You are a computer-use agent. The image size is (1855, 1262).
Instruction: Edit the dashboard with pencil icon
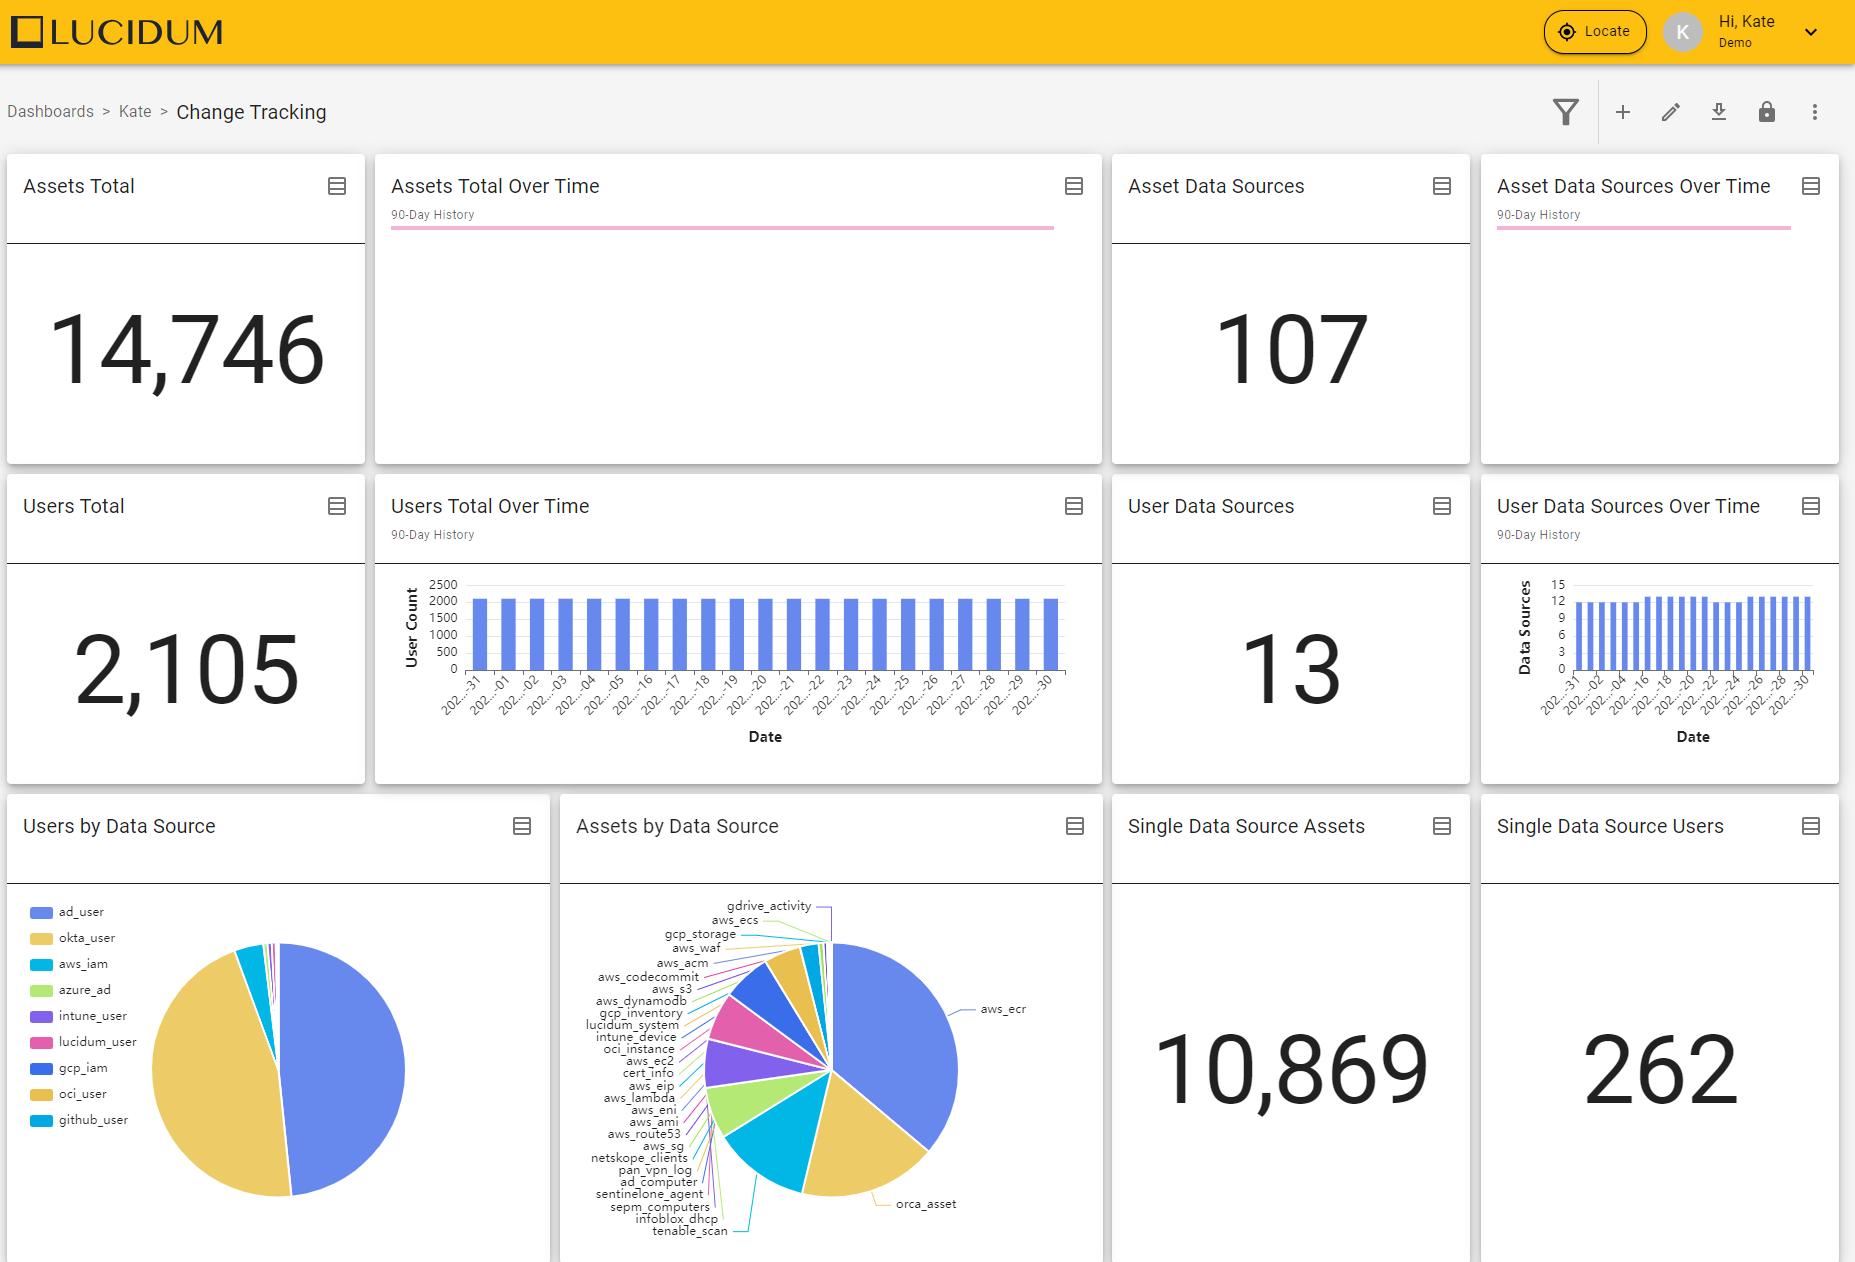[x=1671, y=112]
